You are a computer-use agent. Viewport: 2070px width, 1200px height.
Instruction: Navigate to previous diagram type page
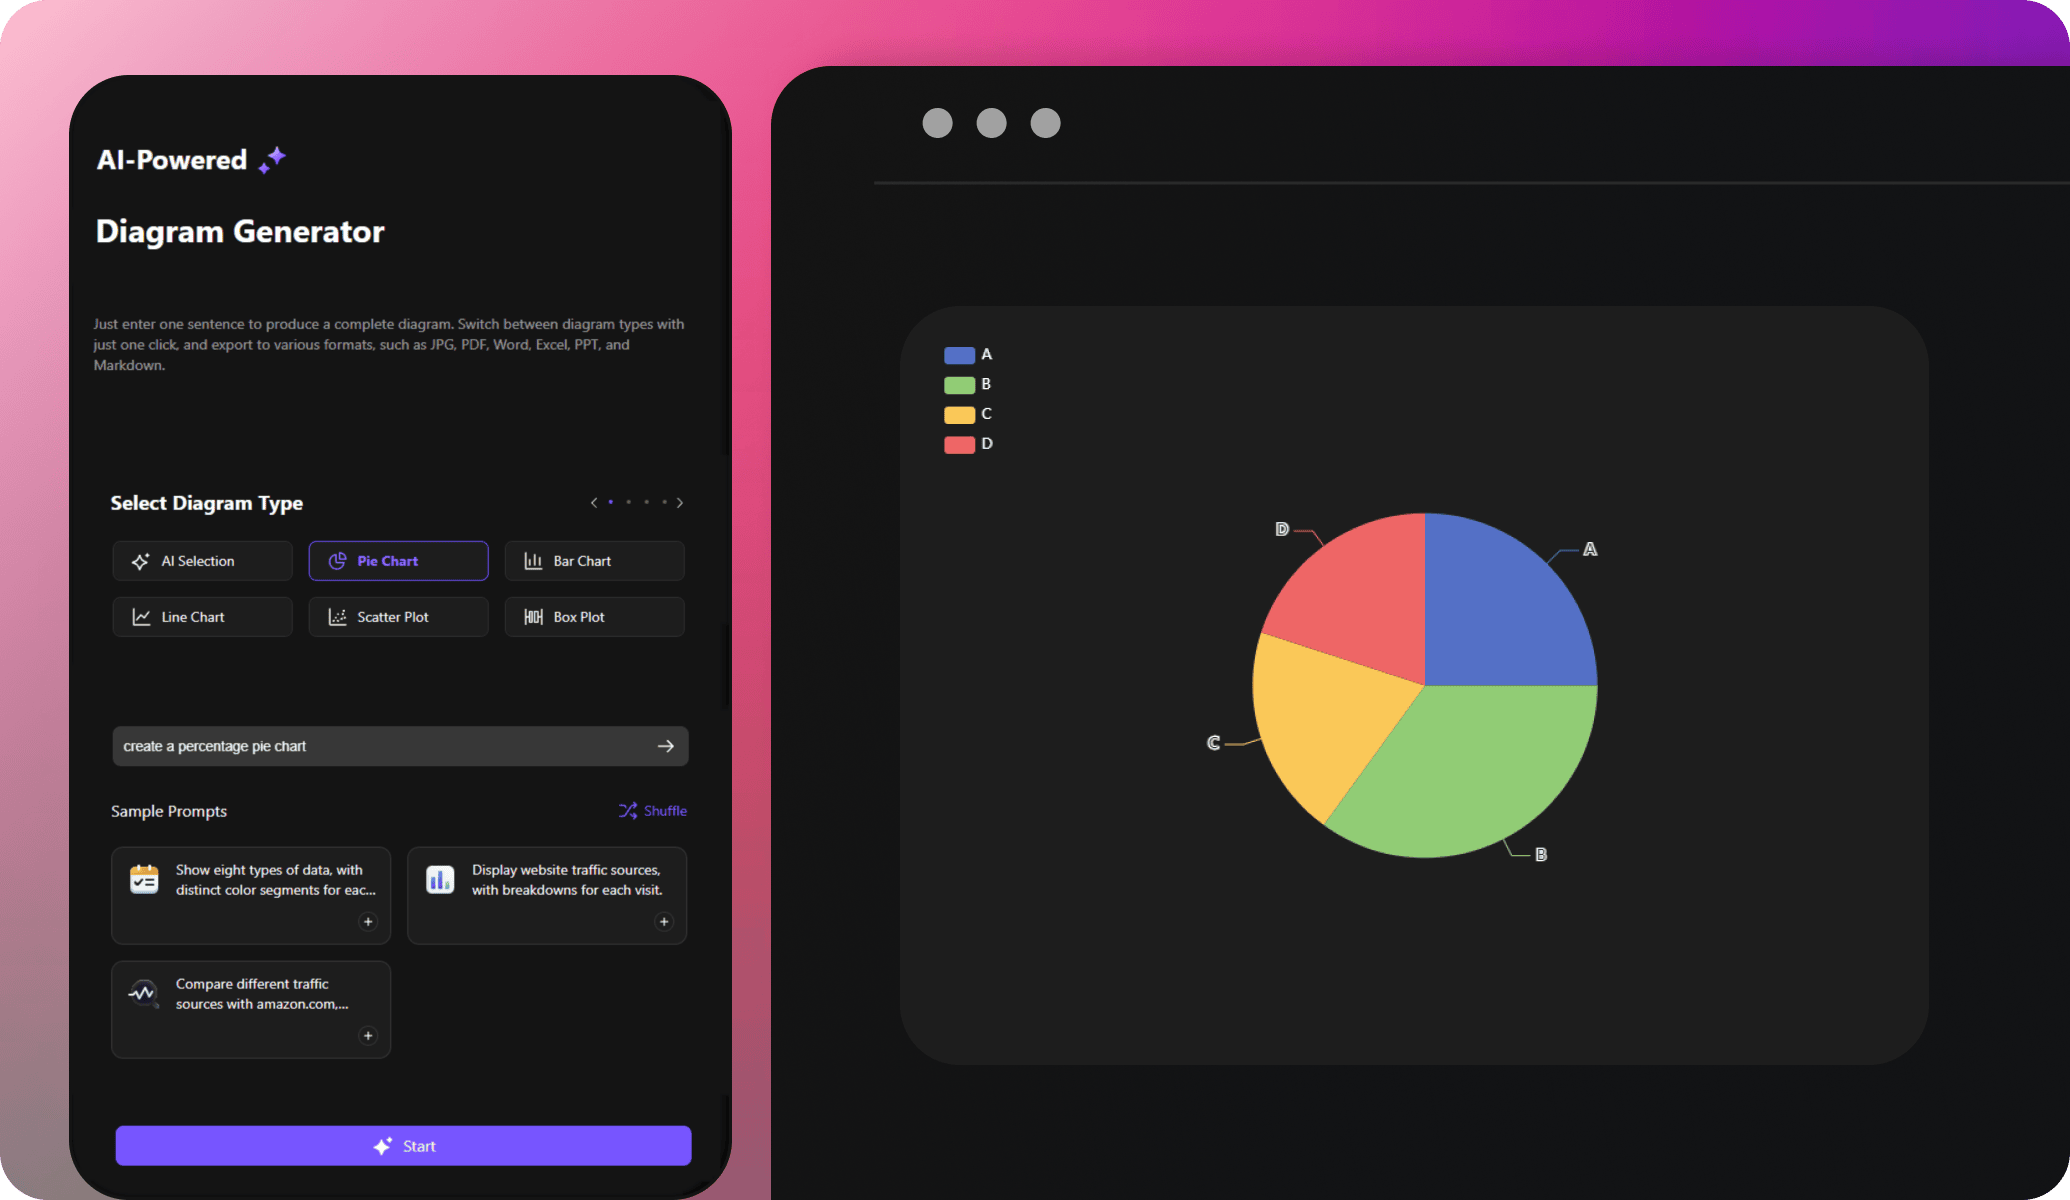pos(594,503)
